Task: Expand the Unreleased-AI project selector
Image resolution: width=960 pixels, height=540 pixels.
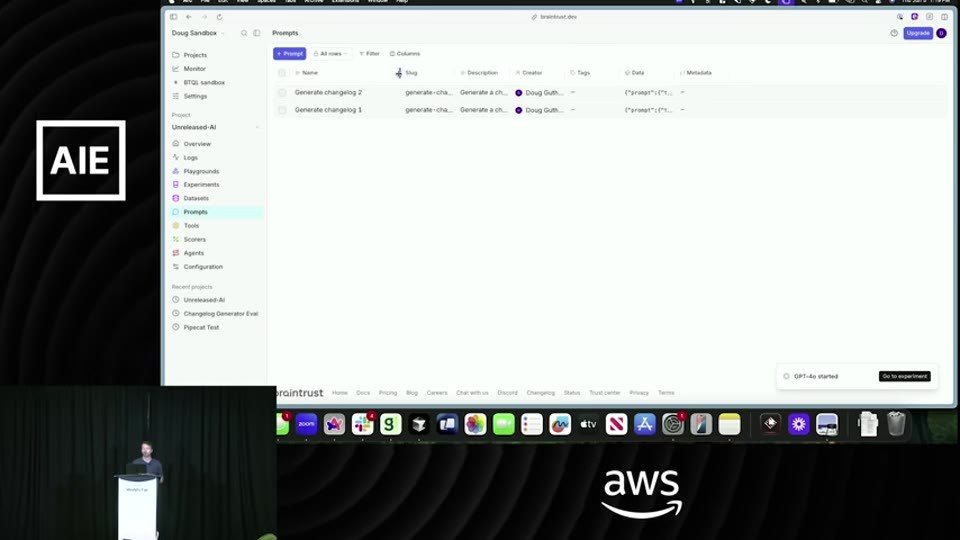Action: (216, 127)
